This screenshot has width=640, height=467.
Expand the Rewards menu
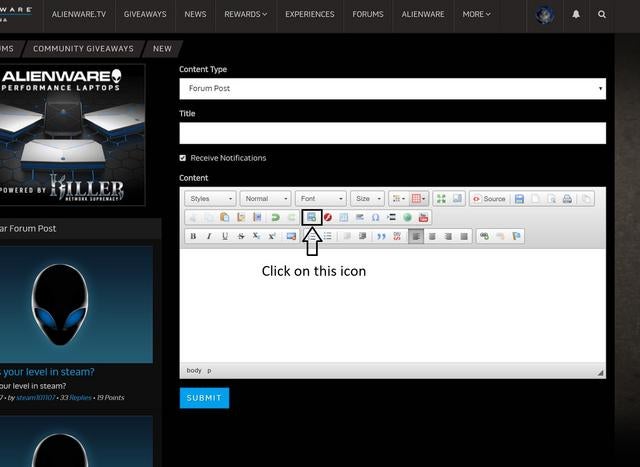point(246,14)
